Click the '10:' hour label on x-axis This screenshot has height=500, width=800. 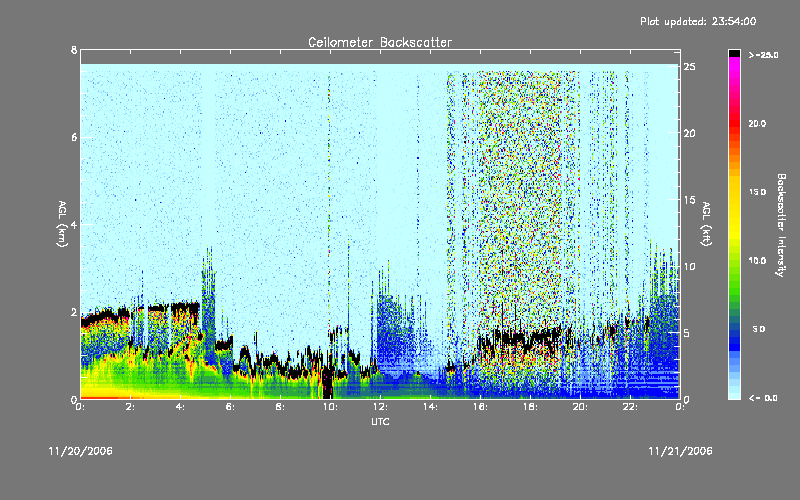point(330,407)
